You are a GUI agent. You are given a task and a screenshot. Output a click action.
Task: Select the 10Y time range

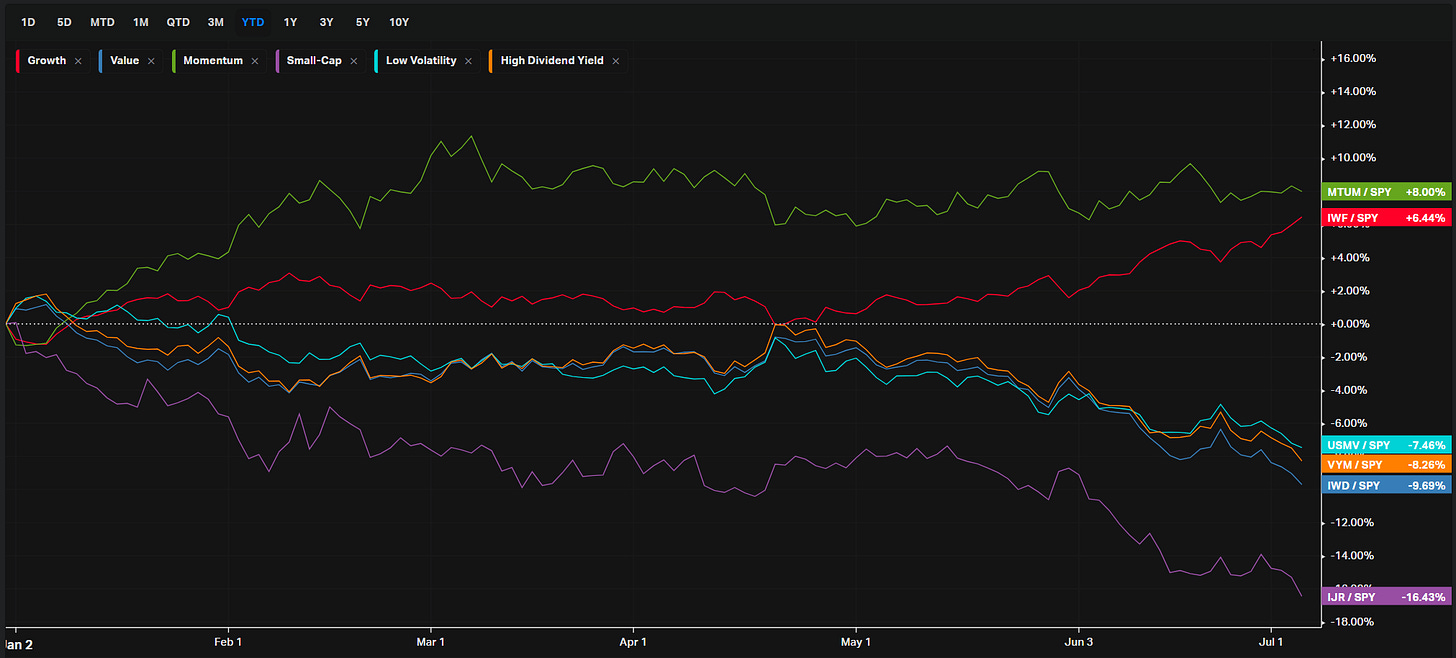point(399,22)
